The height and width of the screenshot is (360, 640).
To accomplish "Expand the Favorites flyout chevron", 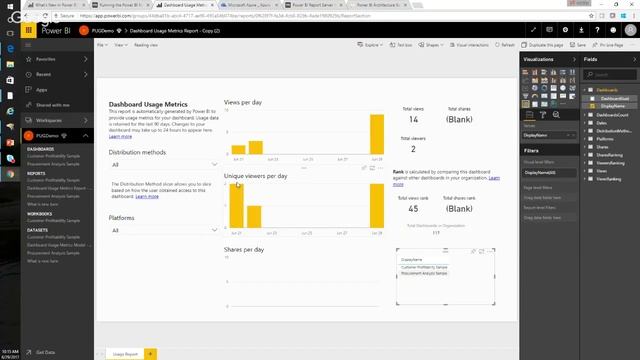I will pos(86,59).
